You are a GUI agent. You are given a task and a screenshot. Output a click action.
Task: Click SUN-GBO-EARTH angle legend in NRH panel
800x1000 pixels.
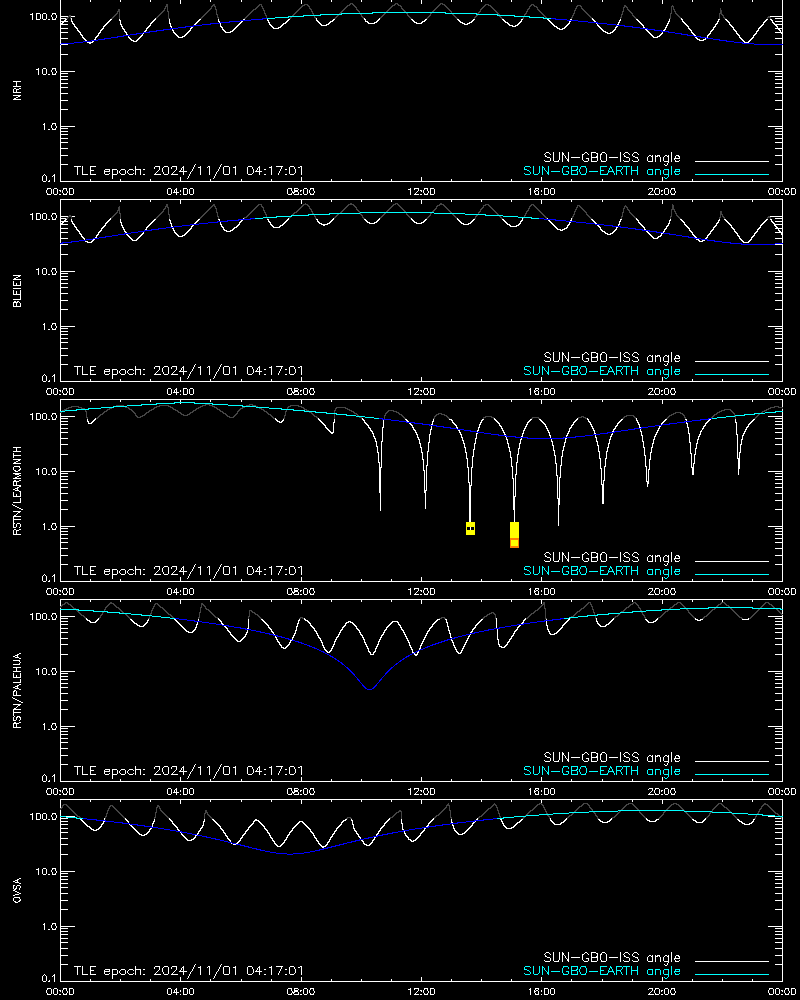pyautogui.click(x=602, y=171)
